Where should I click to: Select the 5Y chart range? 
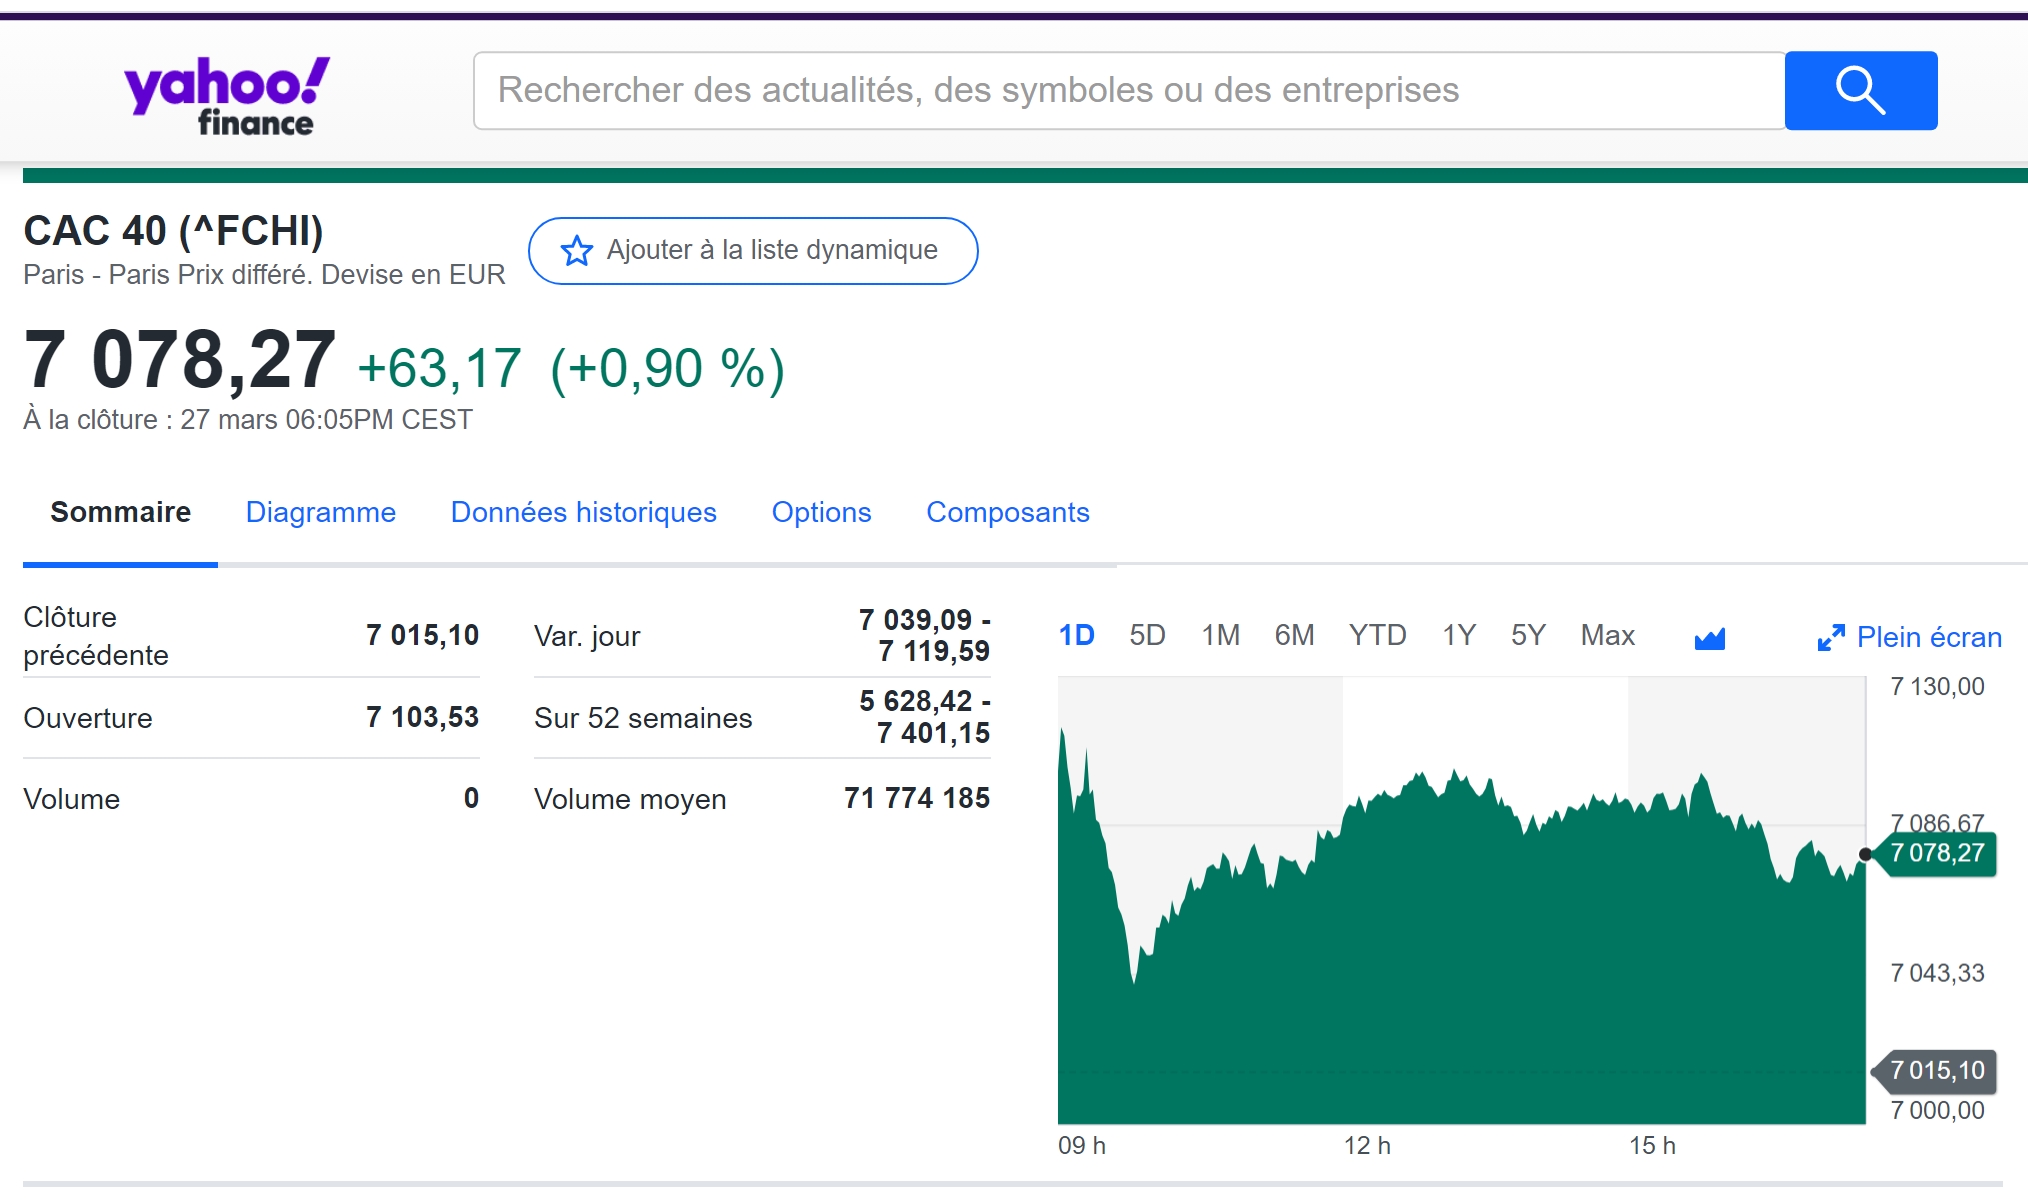tap(1529, 635)
